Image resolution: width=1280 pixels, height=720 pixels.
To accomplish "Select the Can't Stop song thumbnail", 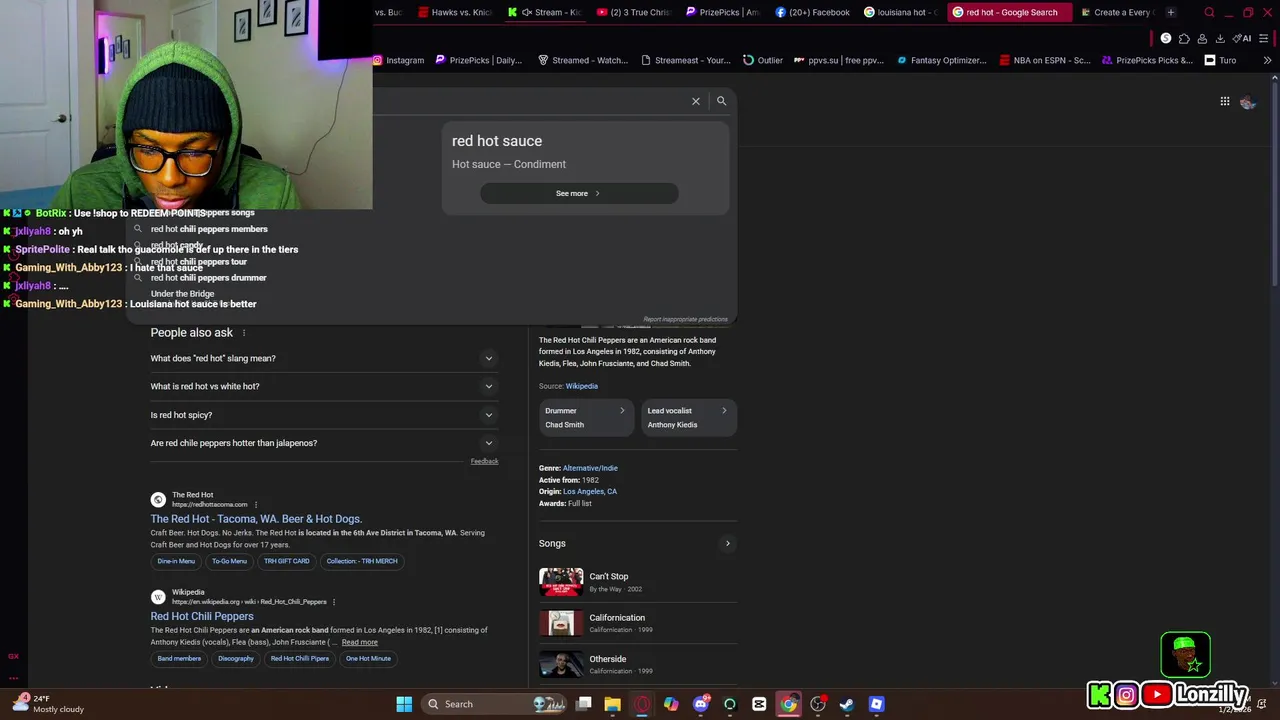I will coord(561,582).
